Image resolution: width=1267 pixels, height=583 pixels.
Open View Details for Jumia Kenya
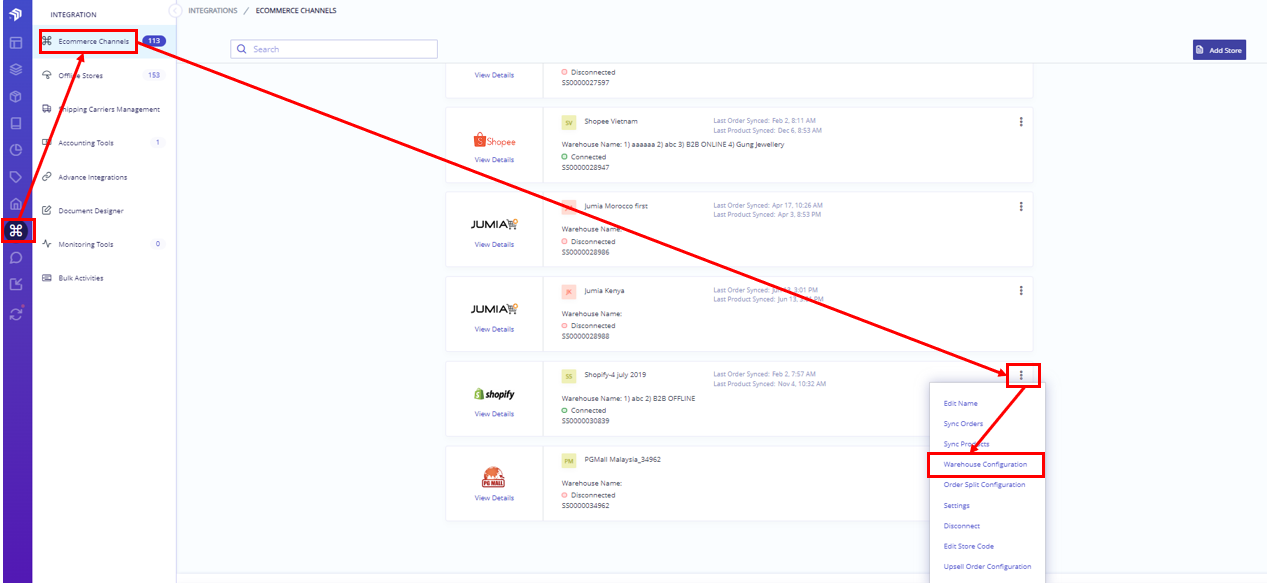pos(494,329)
